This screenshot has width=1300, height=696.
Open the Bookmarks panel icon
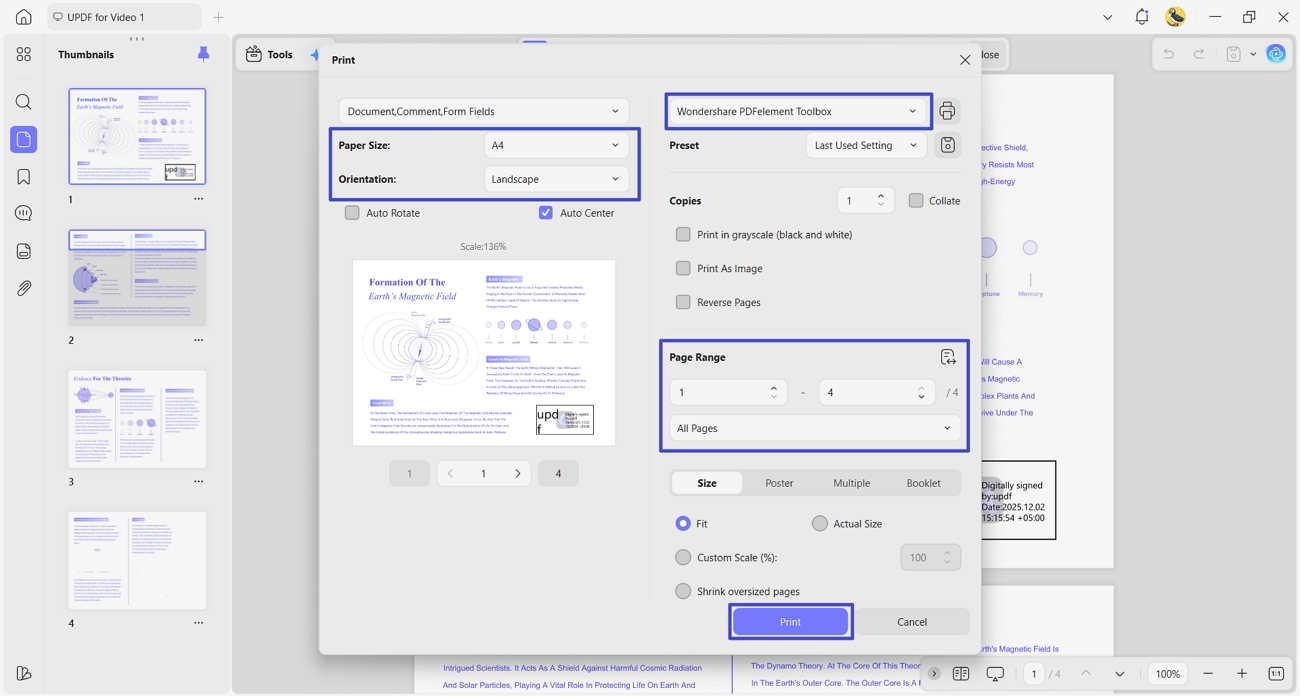click(23, 177)
